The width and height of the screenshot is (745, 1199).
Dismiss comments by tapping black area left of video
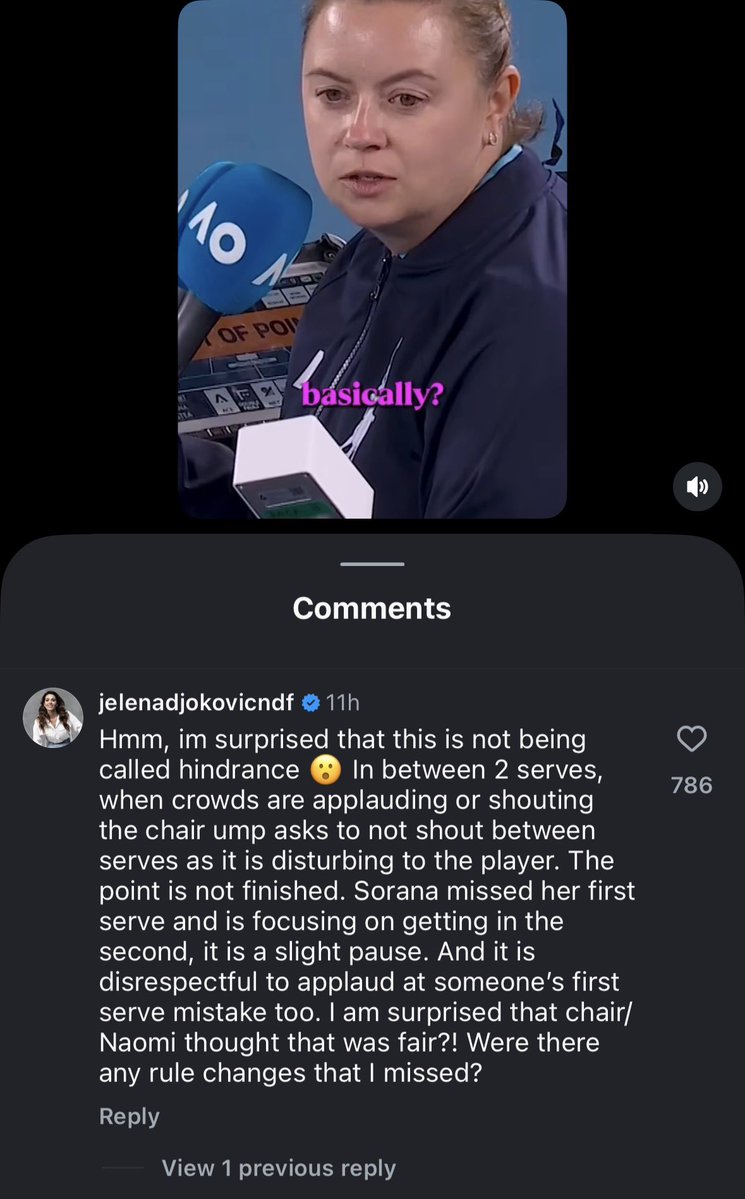[88, 260]
